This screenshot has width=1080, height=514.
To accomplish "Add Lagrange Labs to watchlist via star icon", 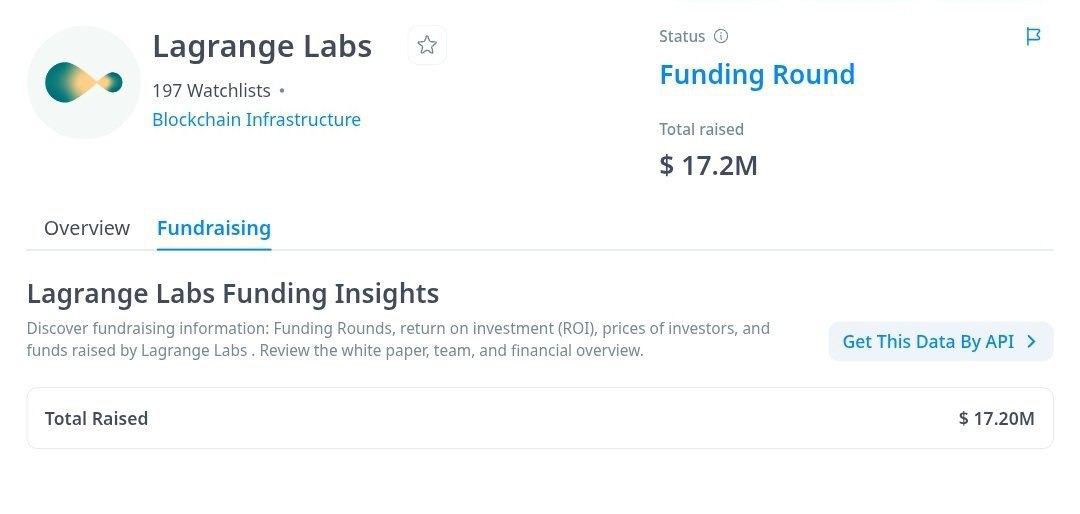I will coord(427,45).
